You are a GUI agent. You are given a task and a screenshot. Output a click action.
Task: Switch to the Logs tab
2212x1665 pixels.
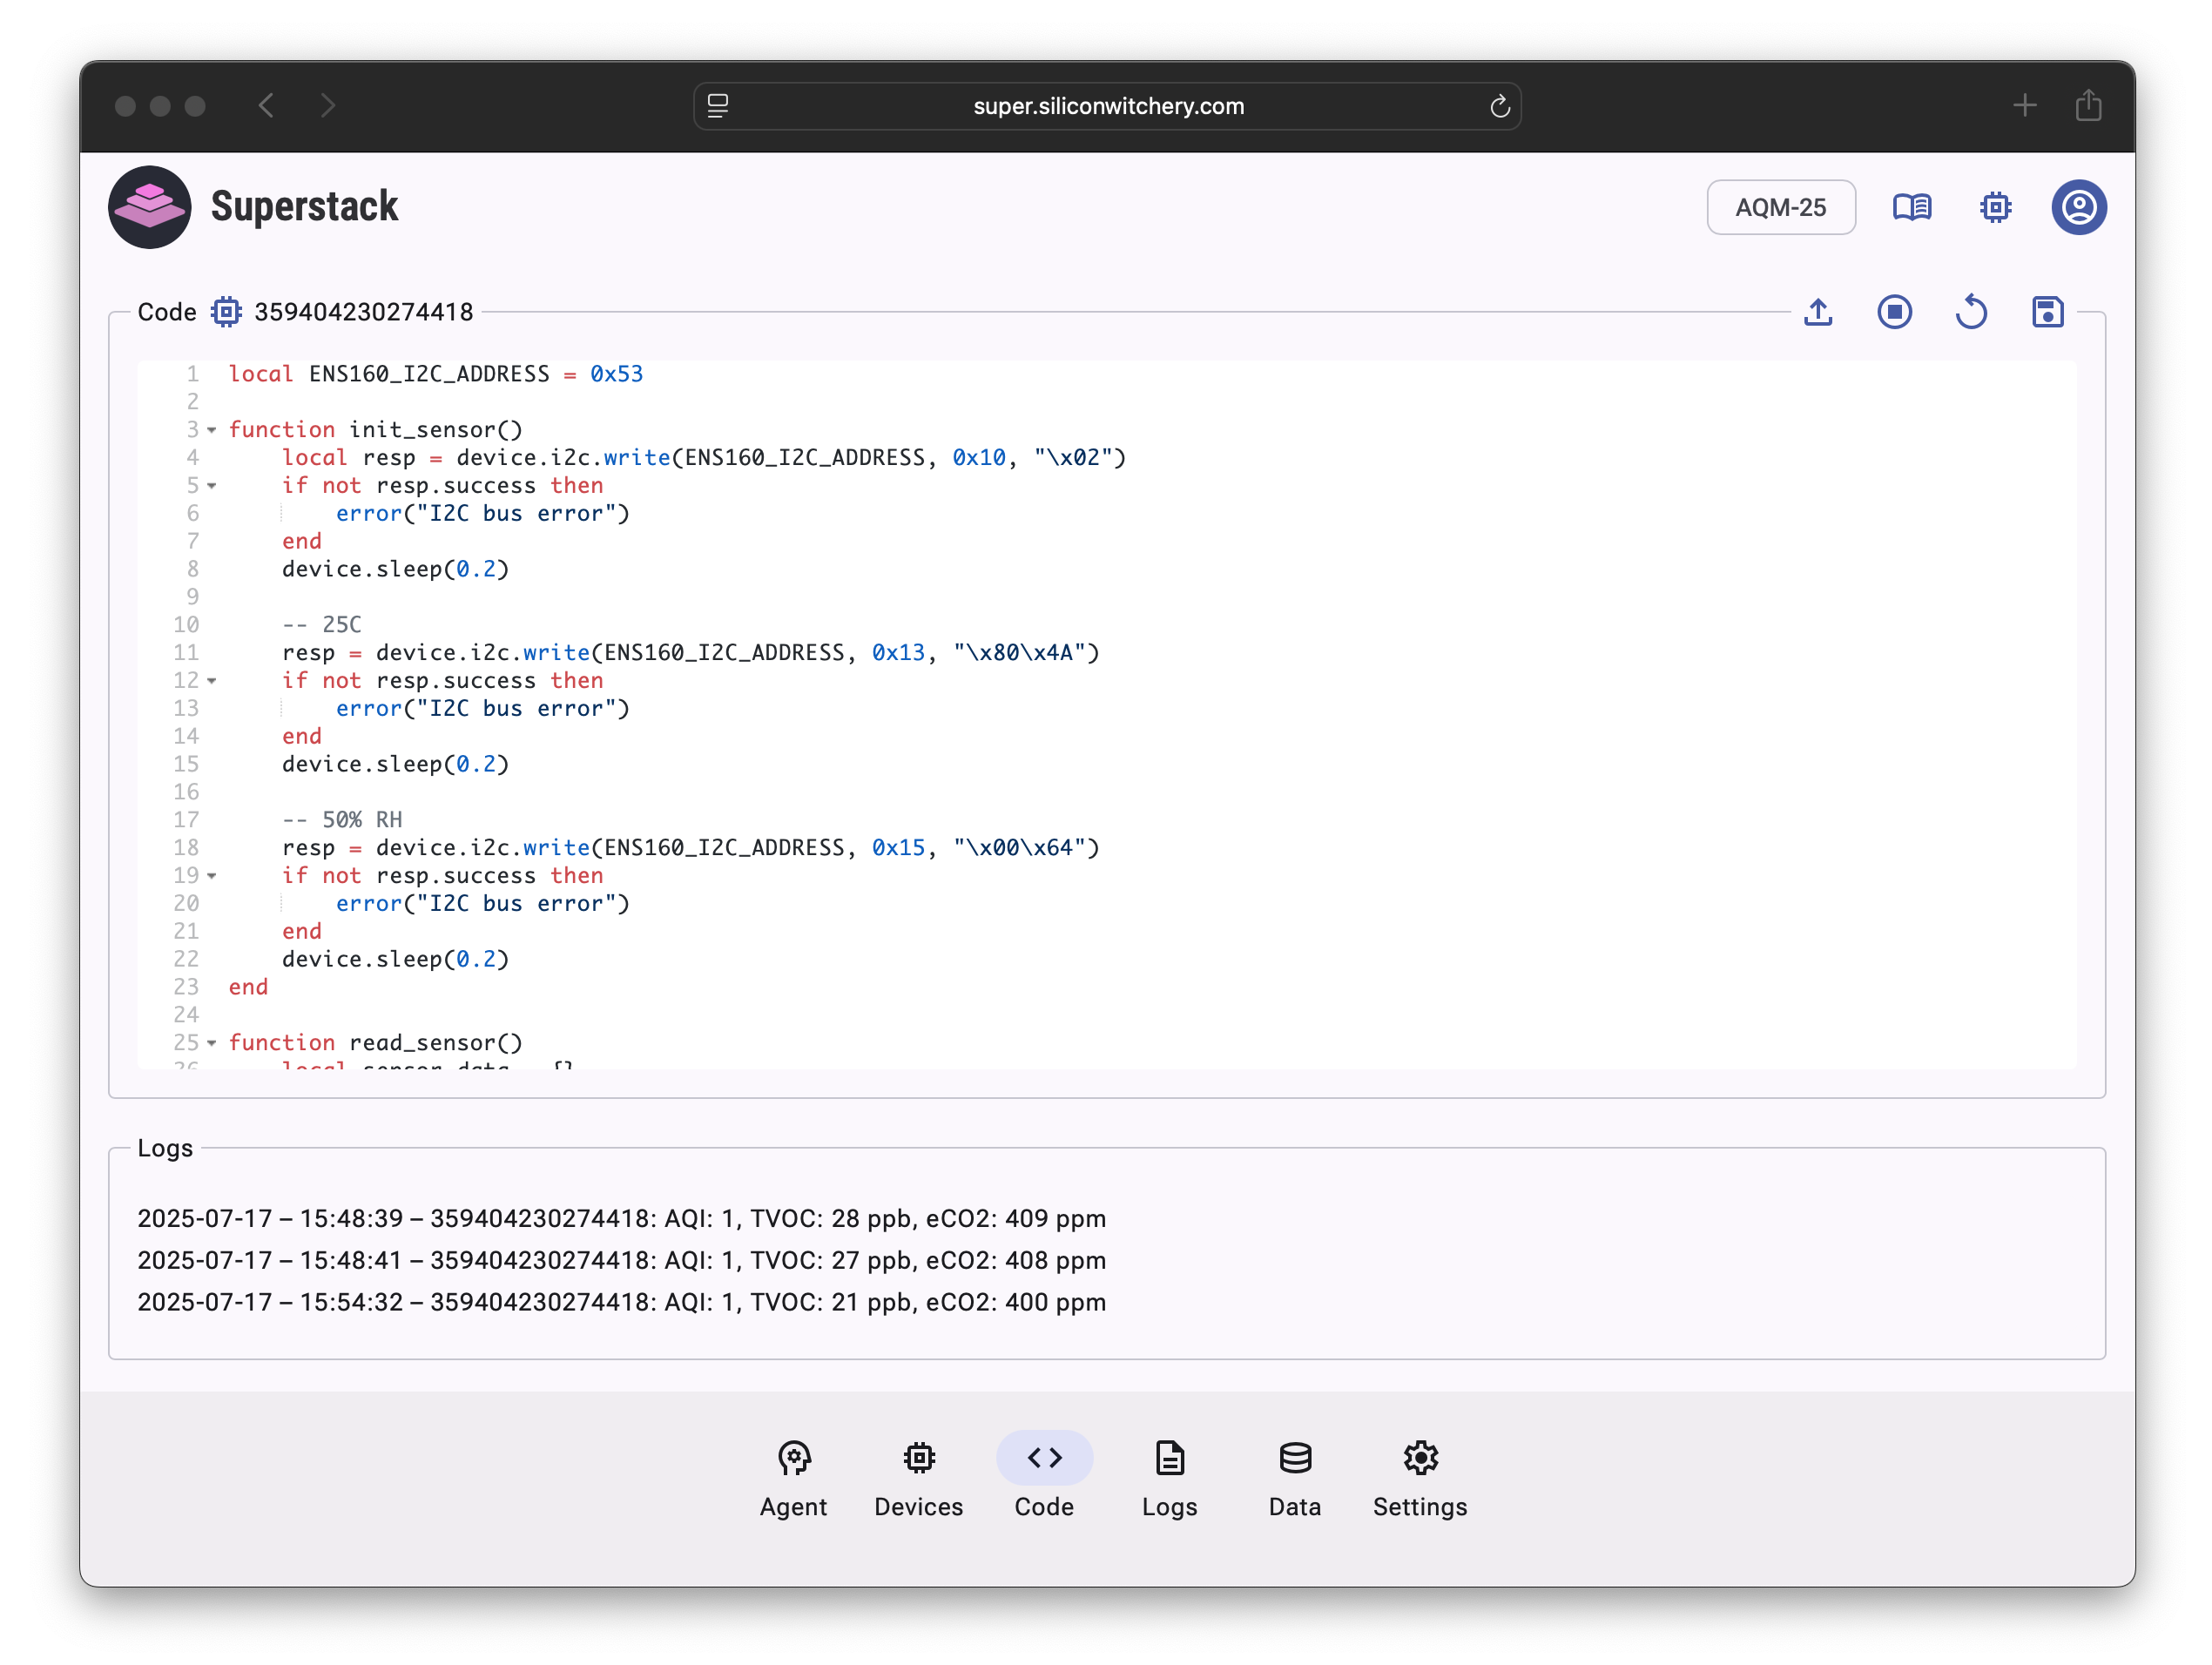(x=1169, y=1480)
